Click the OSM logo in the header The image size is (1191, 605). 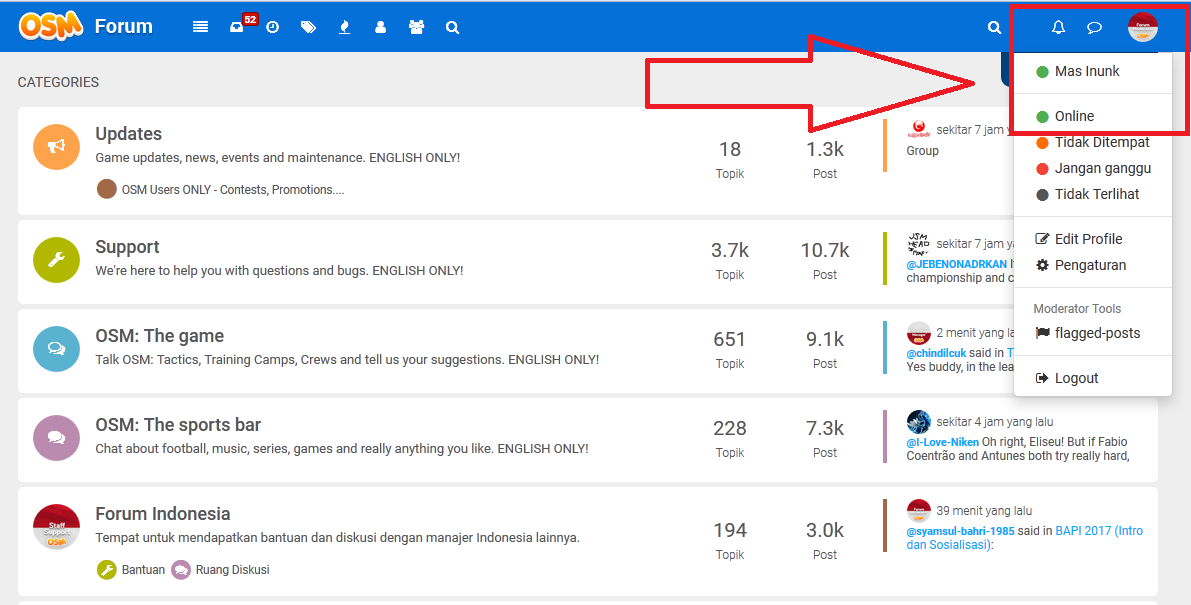50,26
